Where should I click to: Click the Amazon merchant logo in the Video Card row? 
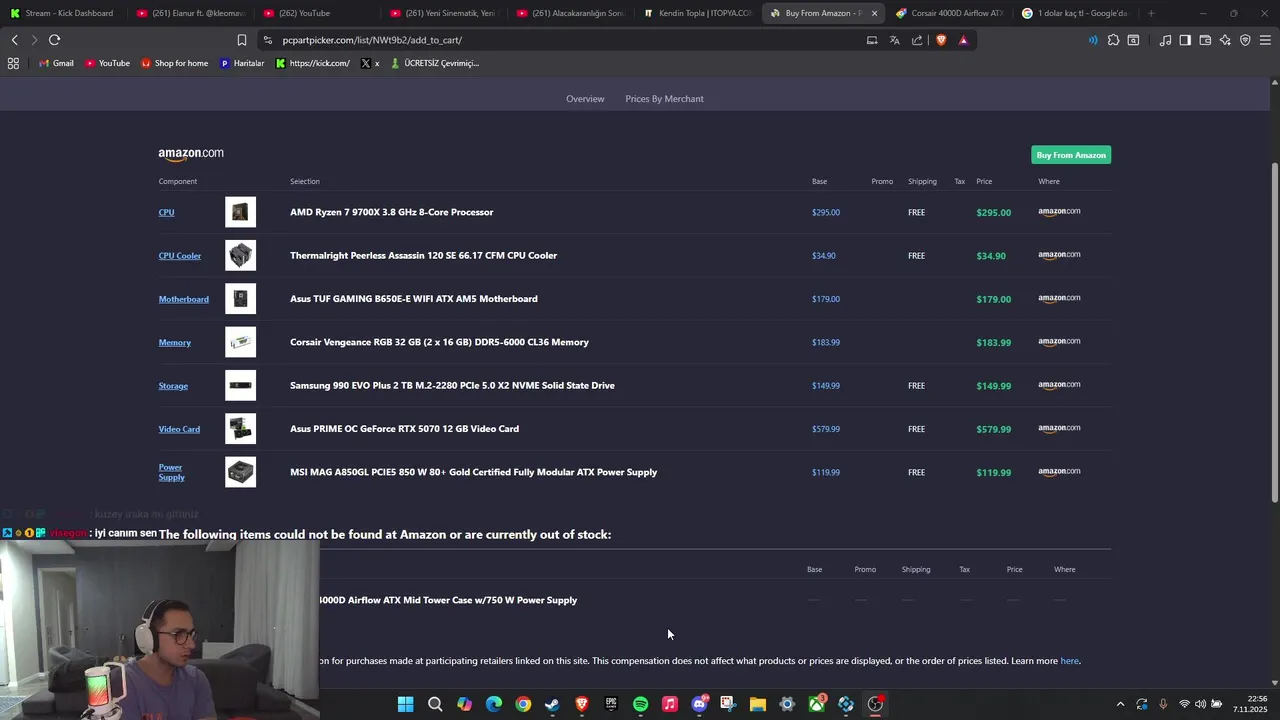click(x=1059, y=429)
